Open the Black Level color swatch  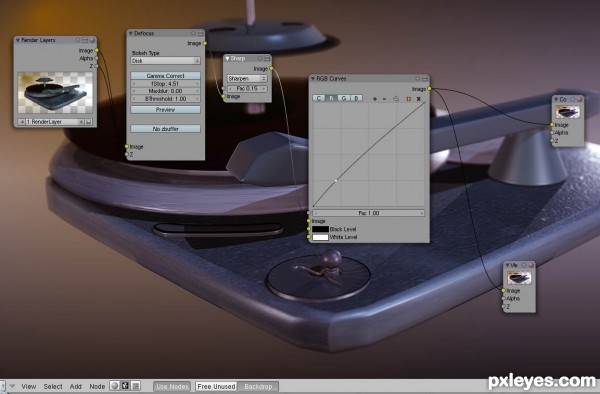pos(320,229)
